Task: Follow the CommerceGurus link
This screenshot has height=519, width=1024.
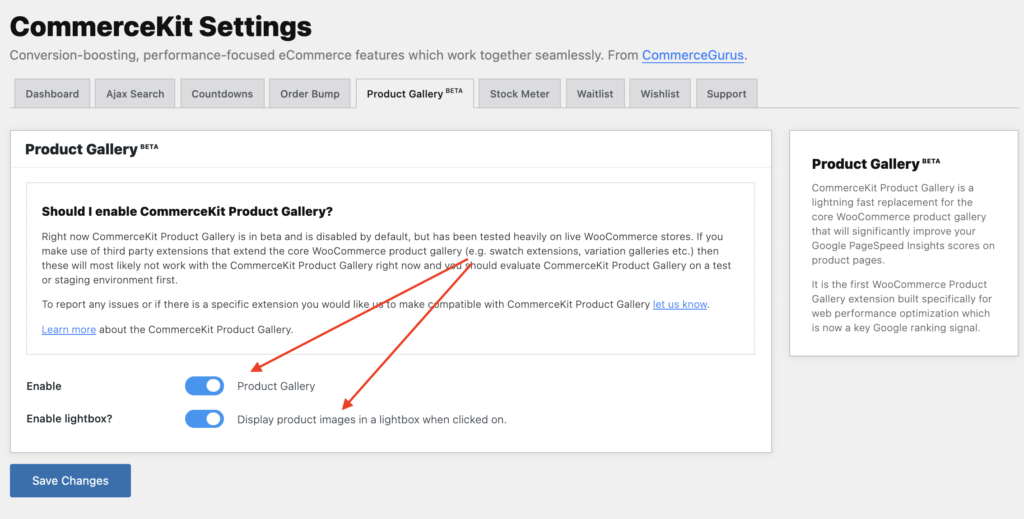Action: [x=693, y=55]
